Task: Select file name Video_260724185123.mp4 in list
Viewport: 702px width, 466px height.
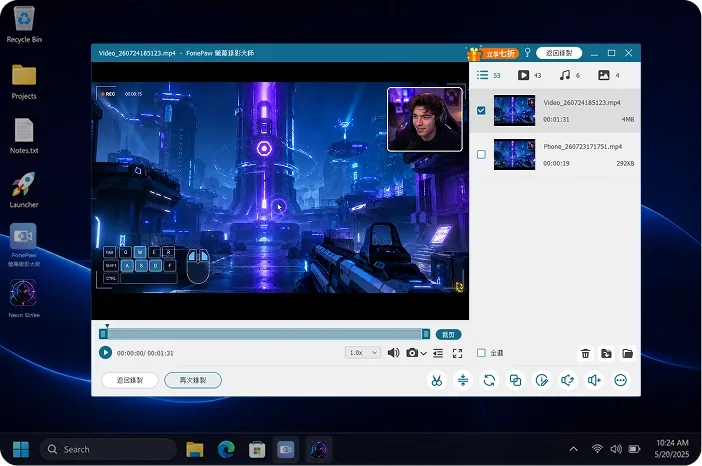Action: [x=582, y=103]
